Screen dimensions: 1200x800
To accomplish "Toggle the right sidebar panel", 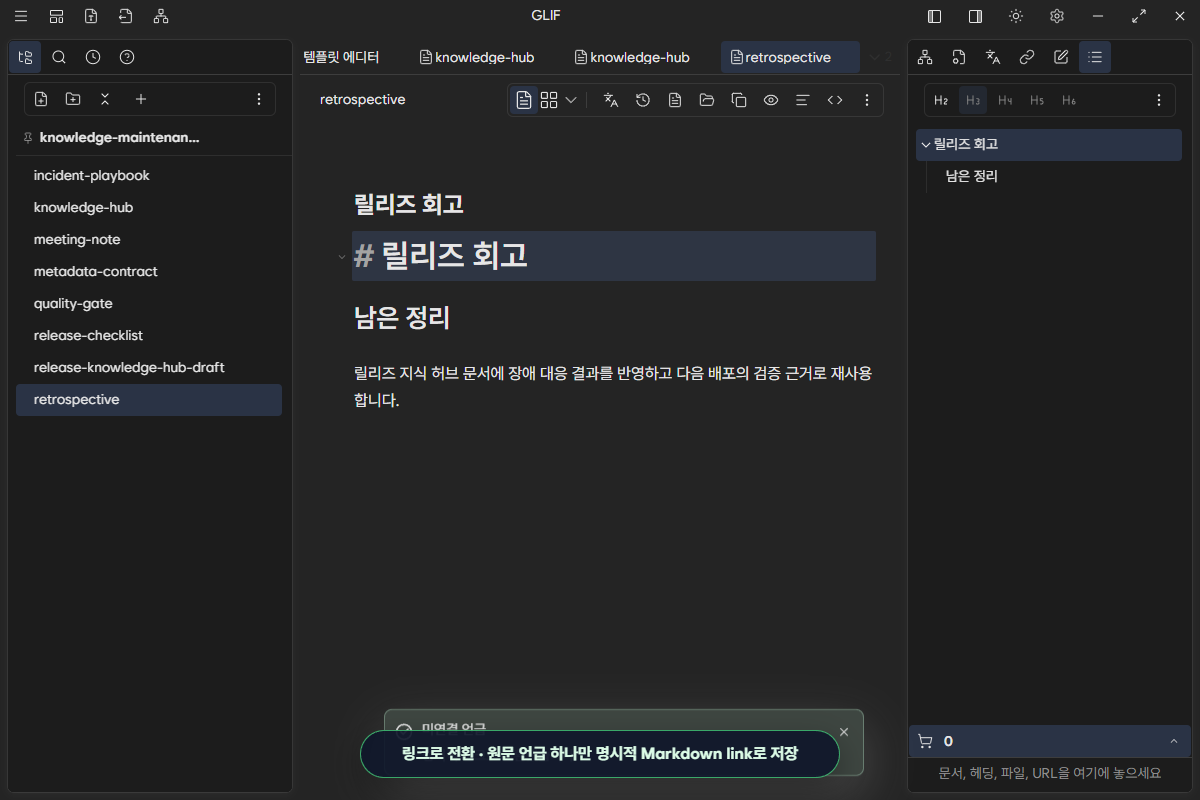I will click(x=975, y=16).
